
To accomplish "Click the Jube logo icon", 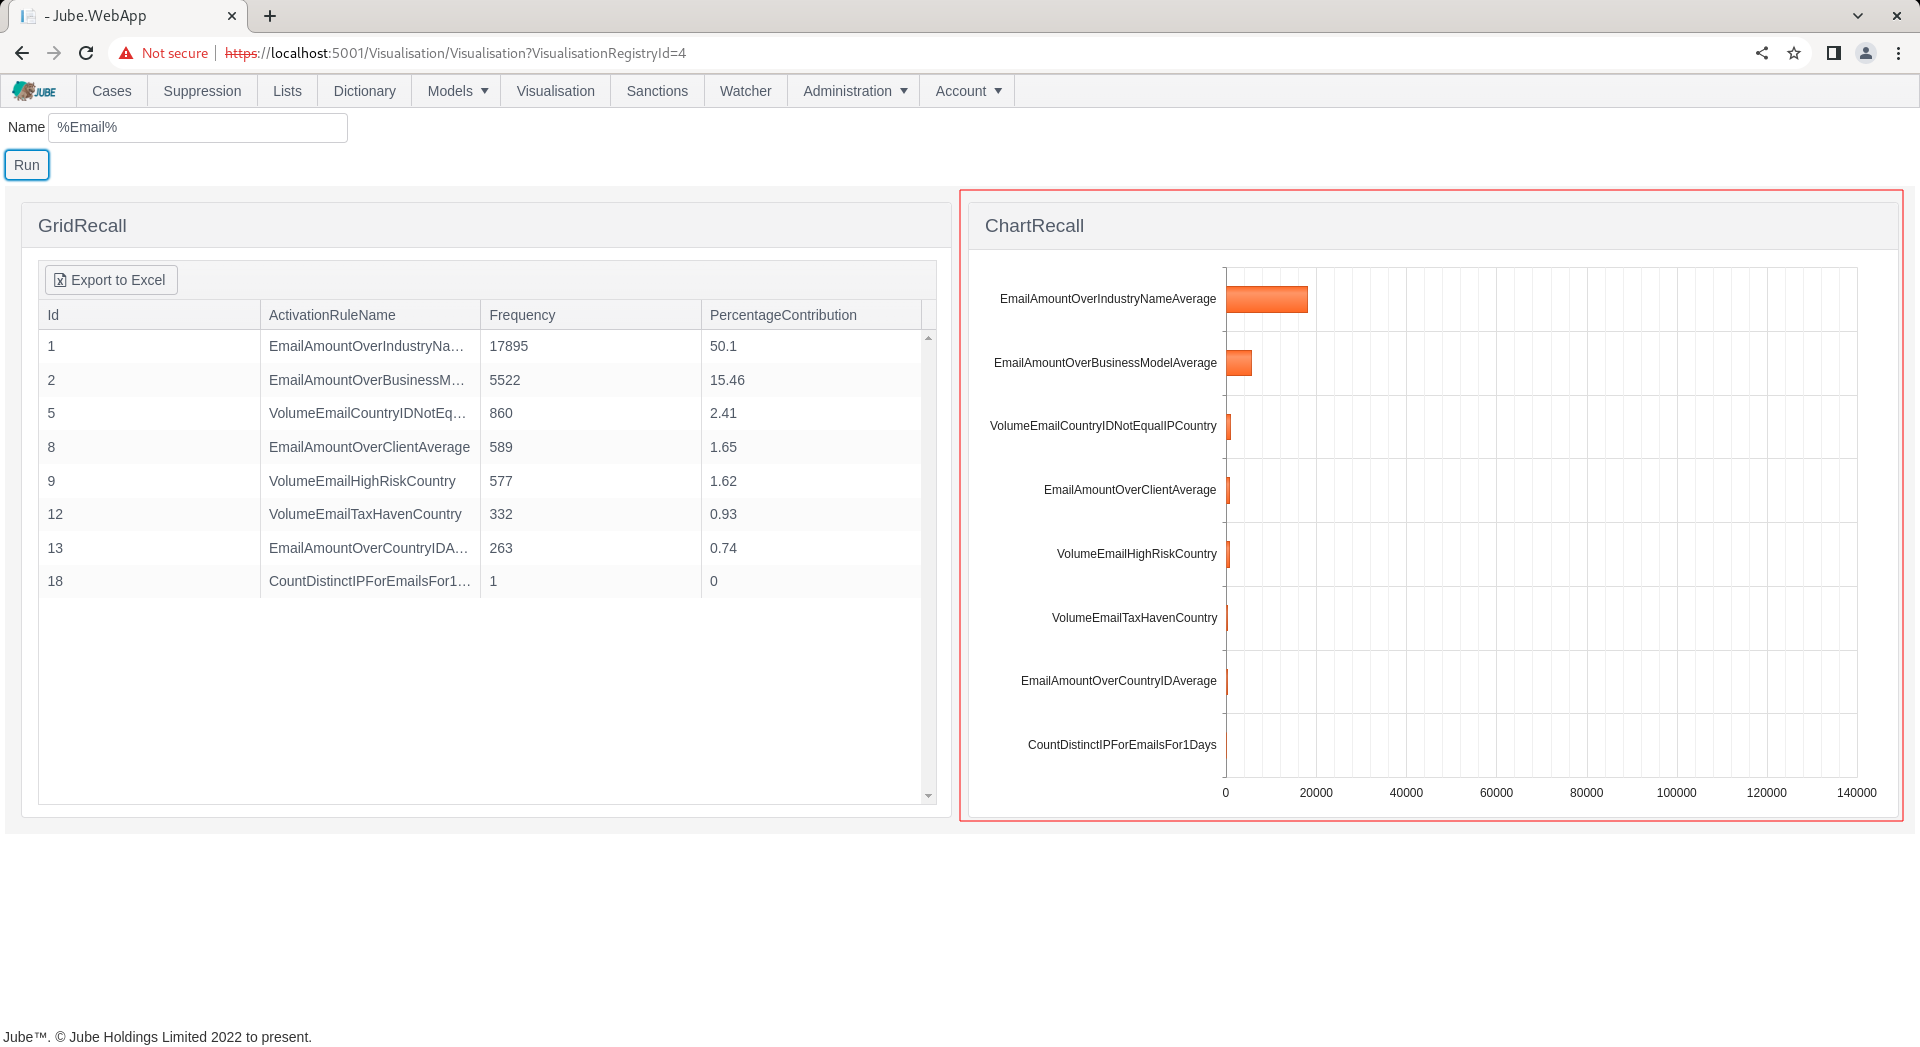I will [x=35, y=91].
